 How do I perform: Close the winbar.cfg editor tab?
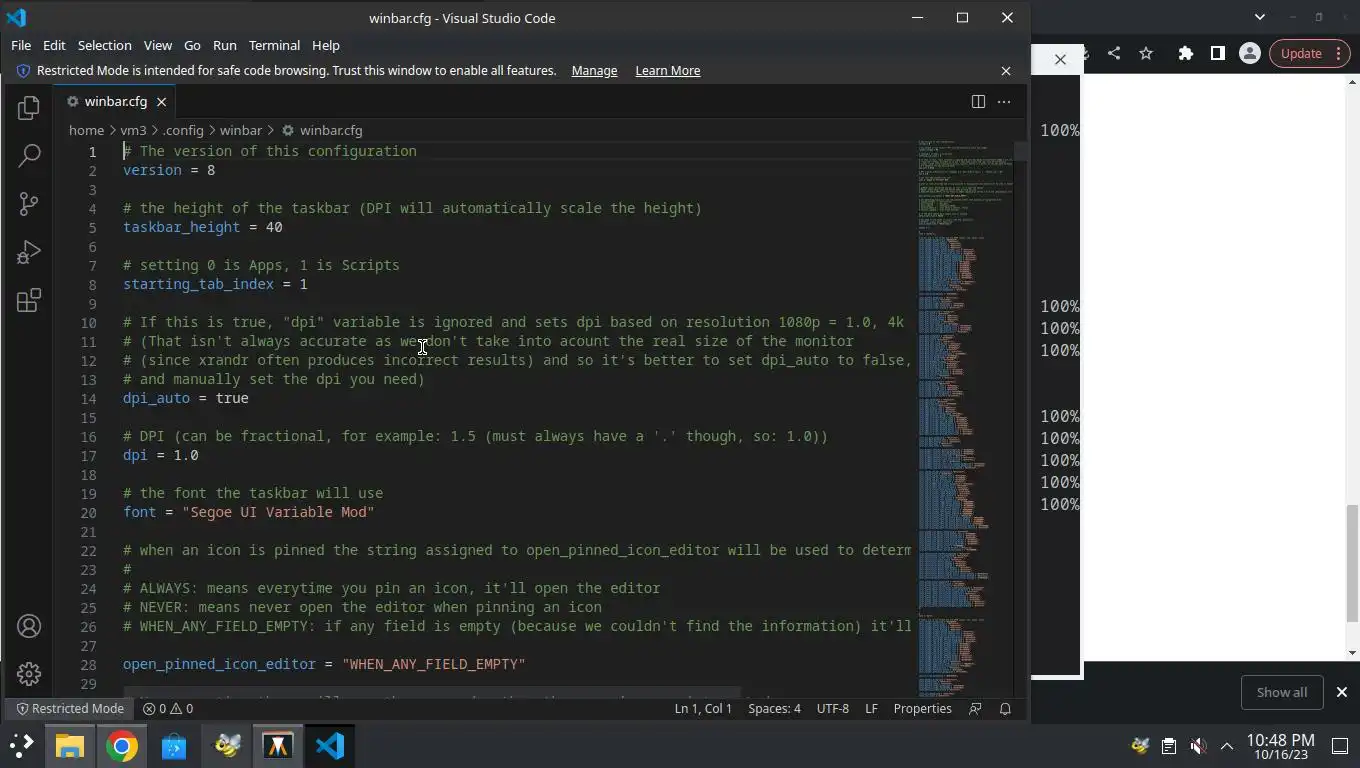click(161, 101)
